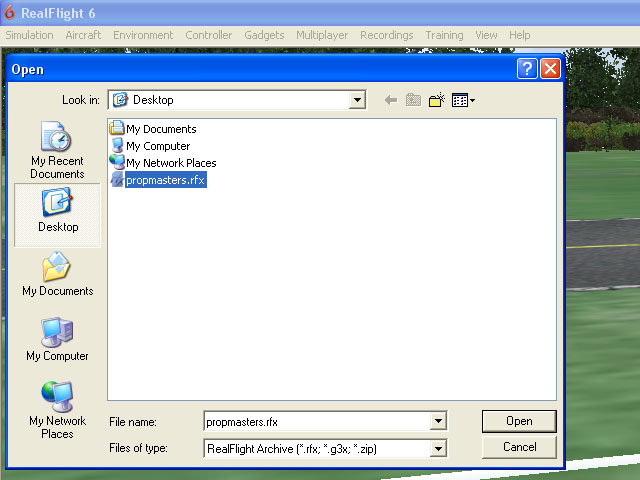Select the My Documents list entry text
The image size is (640, 480).
161,129
